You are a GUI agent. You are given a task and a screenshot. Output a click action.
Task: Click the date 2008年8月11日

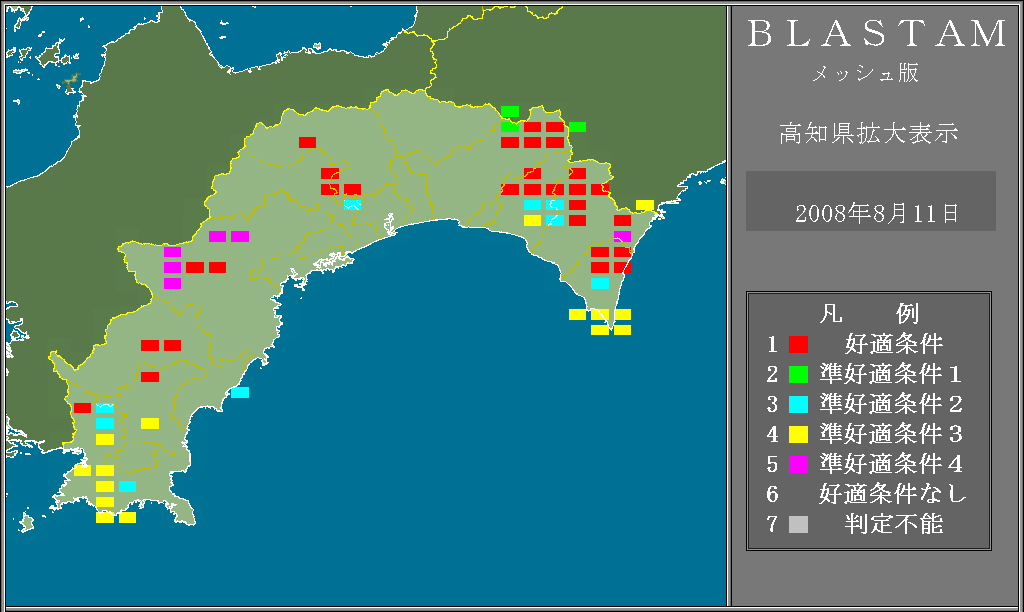(877, 214)
